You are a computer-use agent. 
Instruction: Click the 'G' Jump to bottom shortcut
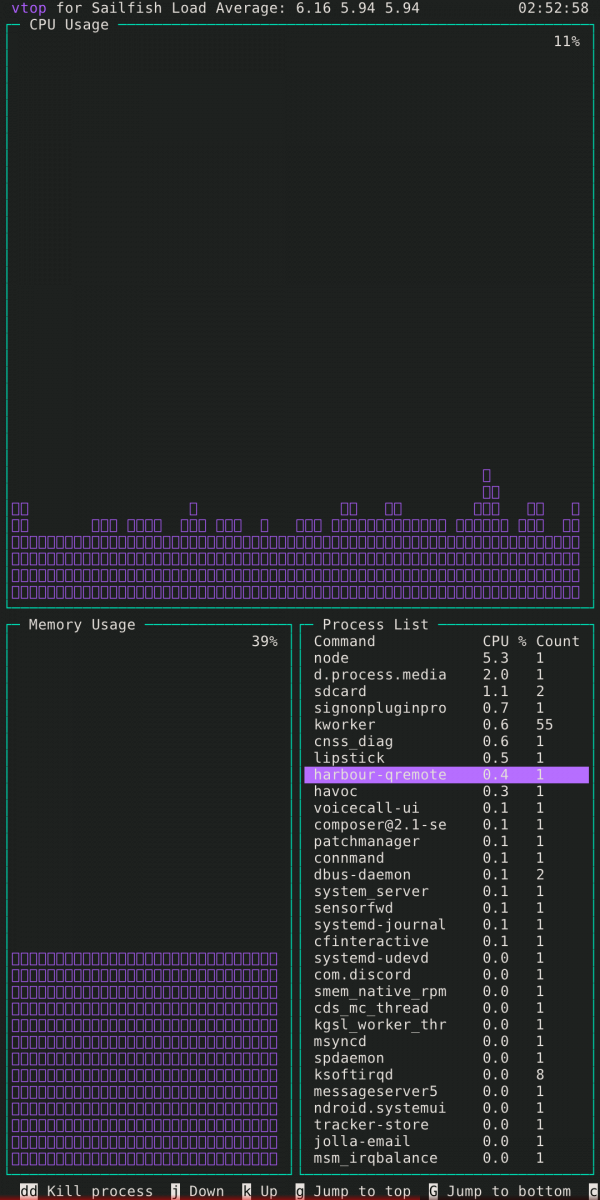click(499, 1191)
